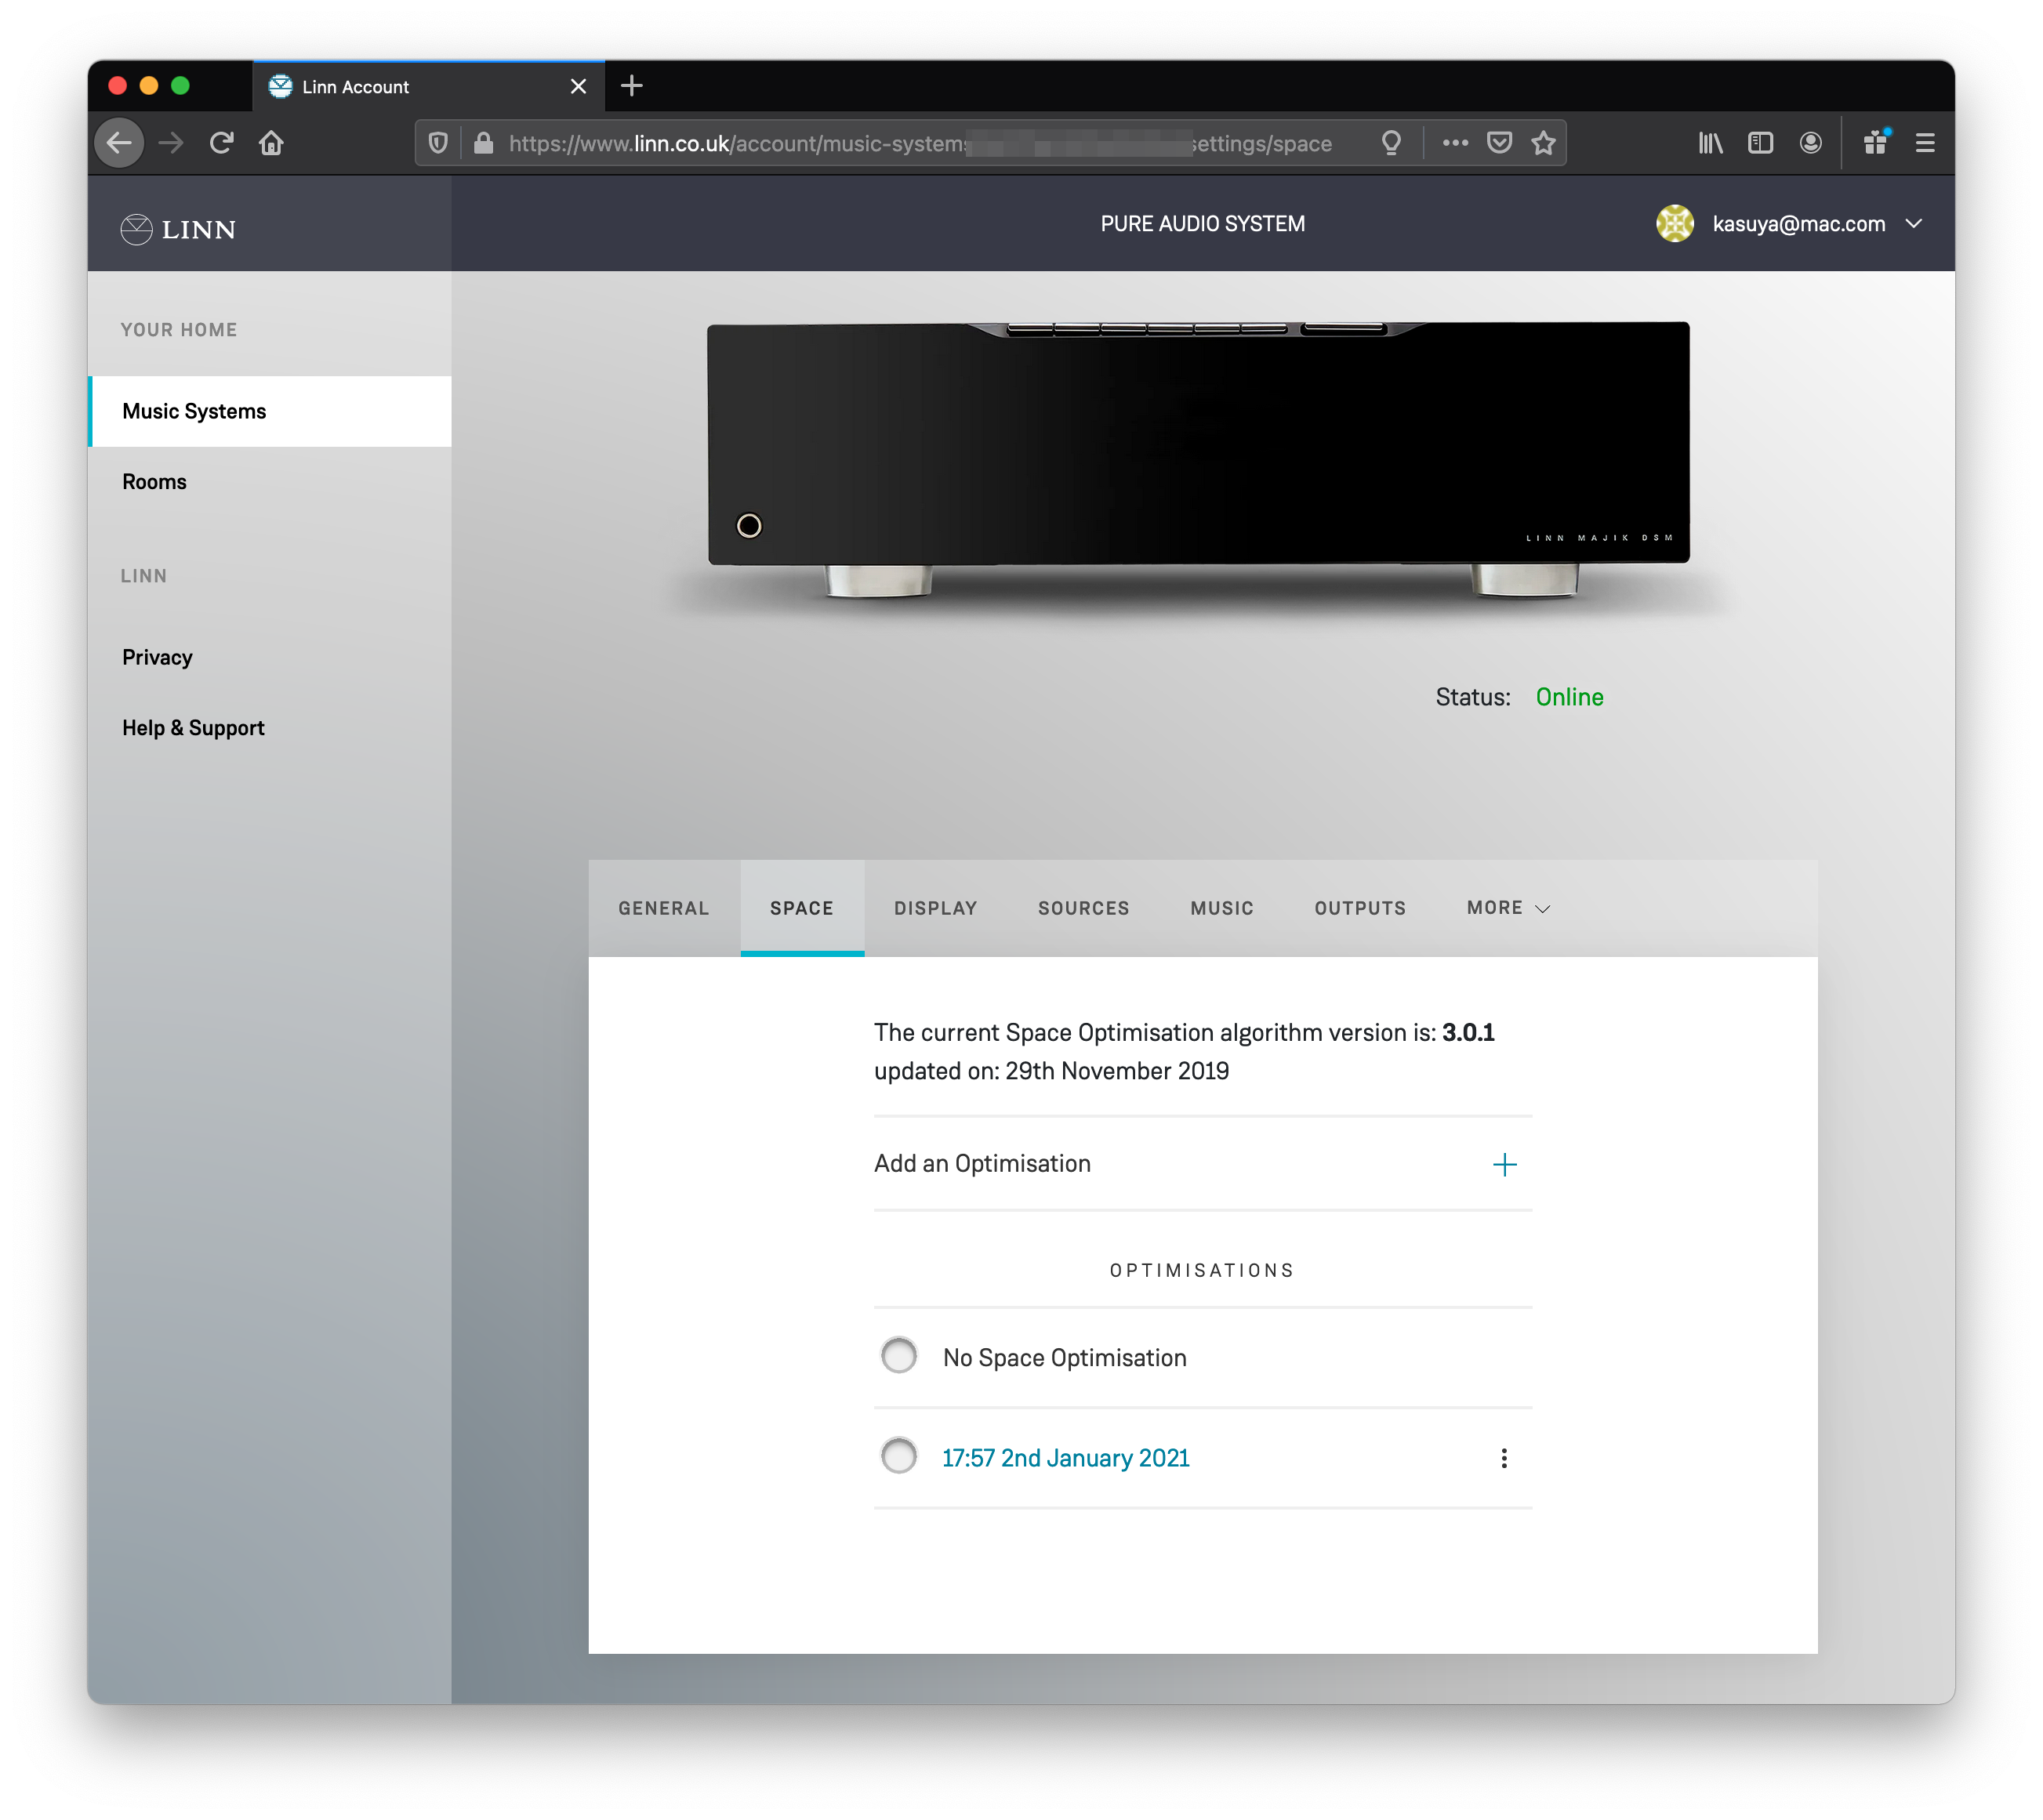Click the Online status text
This screenshot has height=1820, width=2043.
pos(1569,697)
